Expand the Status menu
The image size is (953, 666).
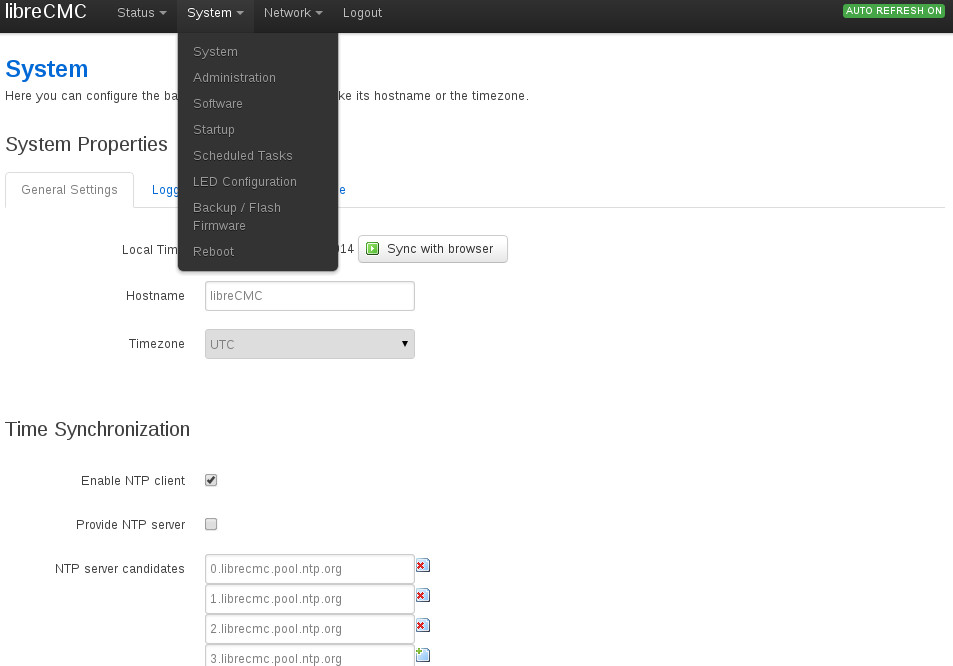point(141,13)
